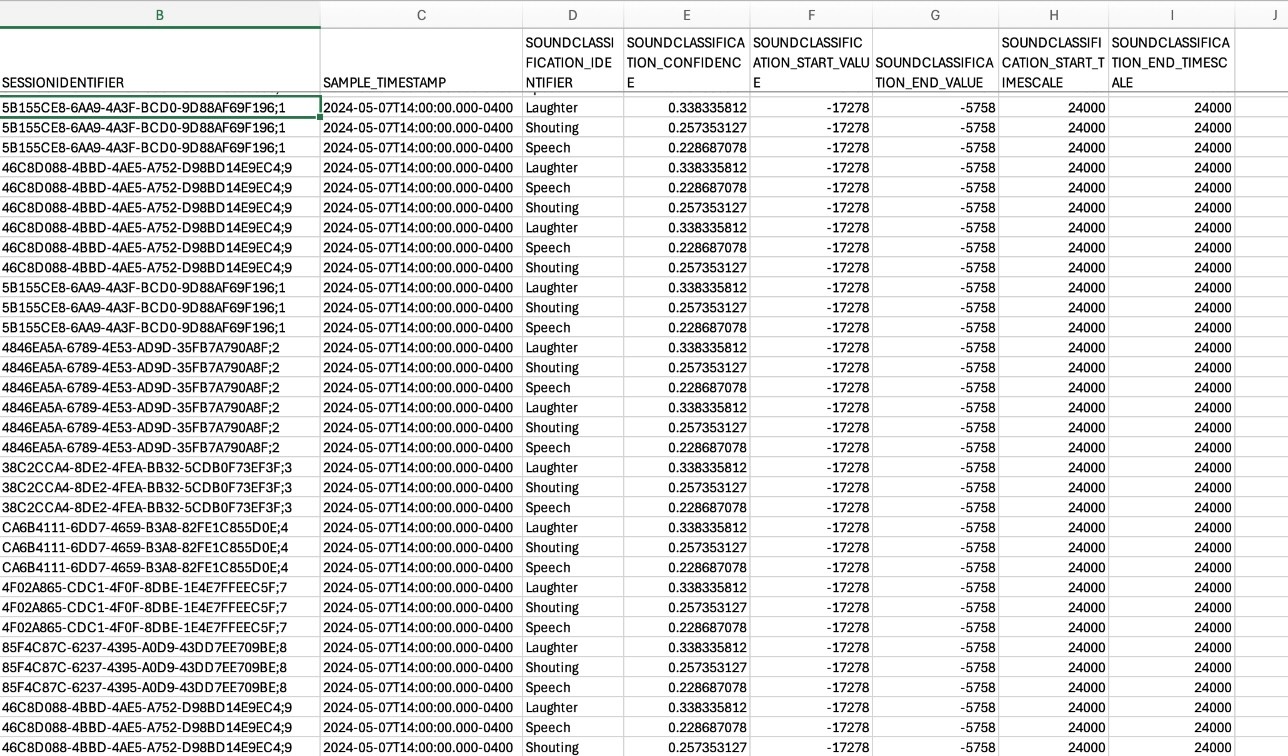
Task: Select Speech cell in the 4F02A865 session row
Action: (x=573, y=627)
